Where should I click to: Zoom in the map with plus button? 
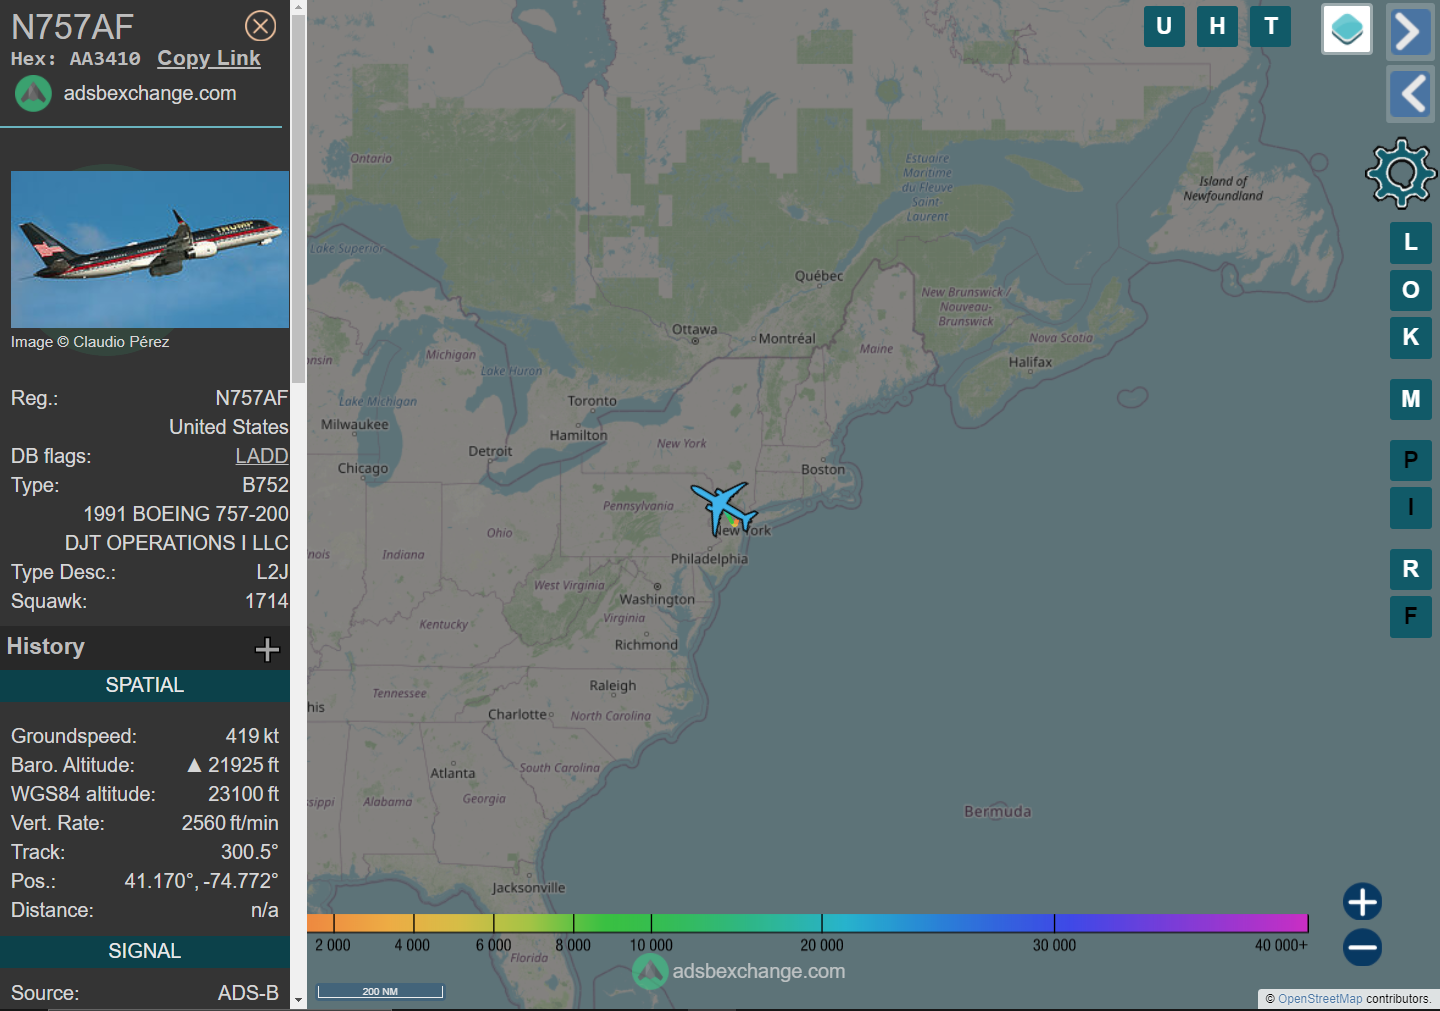coord(1362,902)
